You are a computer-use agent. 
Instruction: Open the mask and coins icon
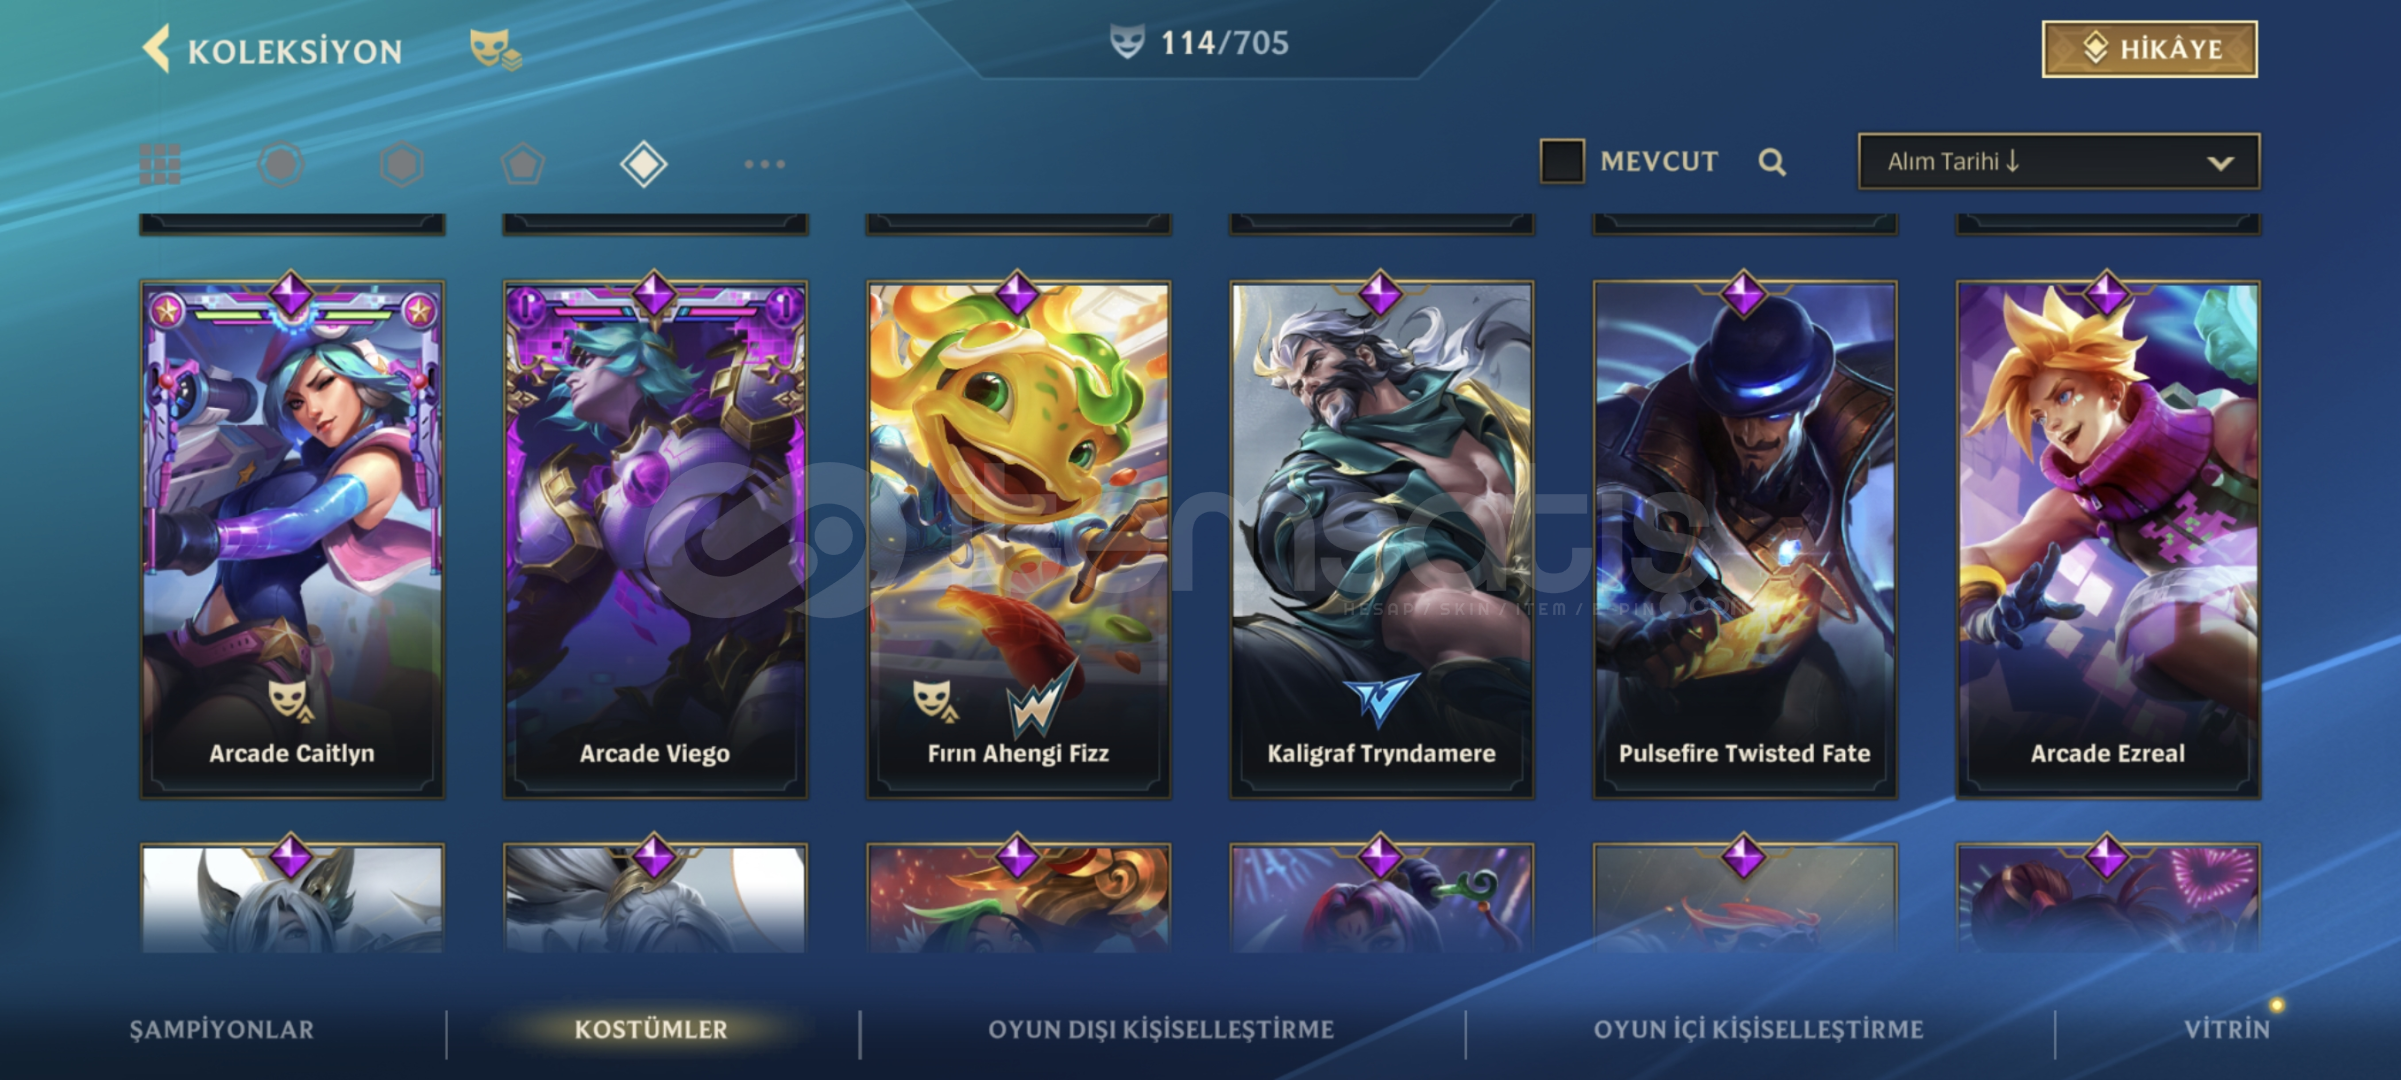click(x=495, y=49)
